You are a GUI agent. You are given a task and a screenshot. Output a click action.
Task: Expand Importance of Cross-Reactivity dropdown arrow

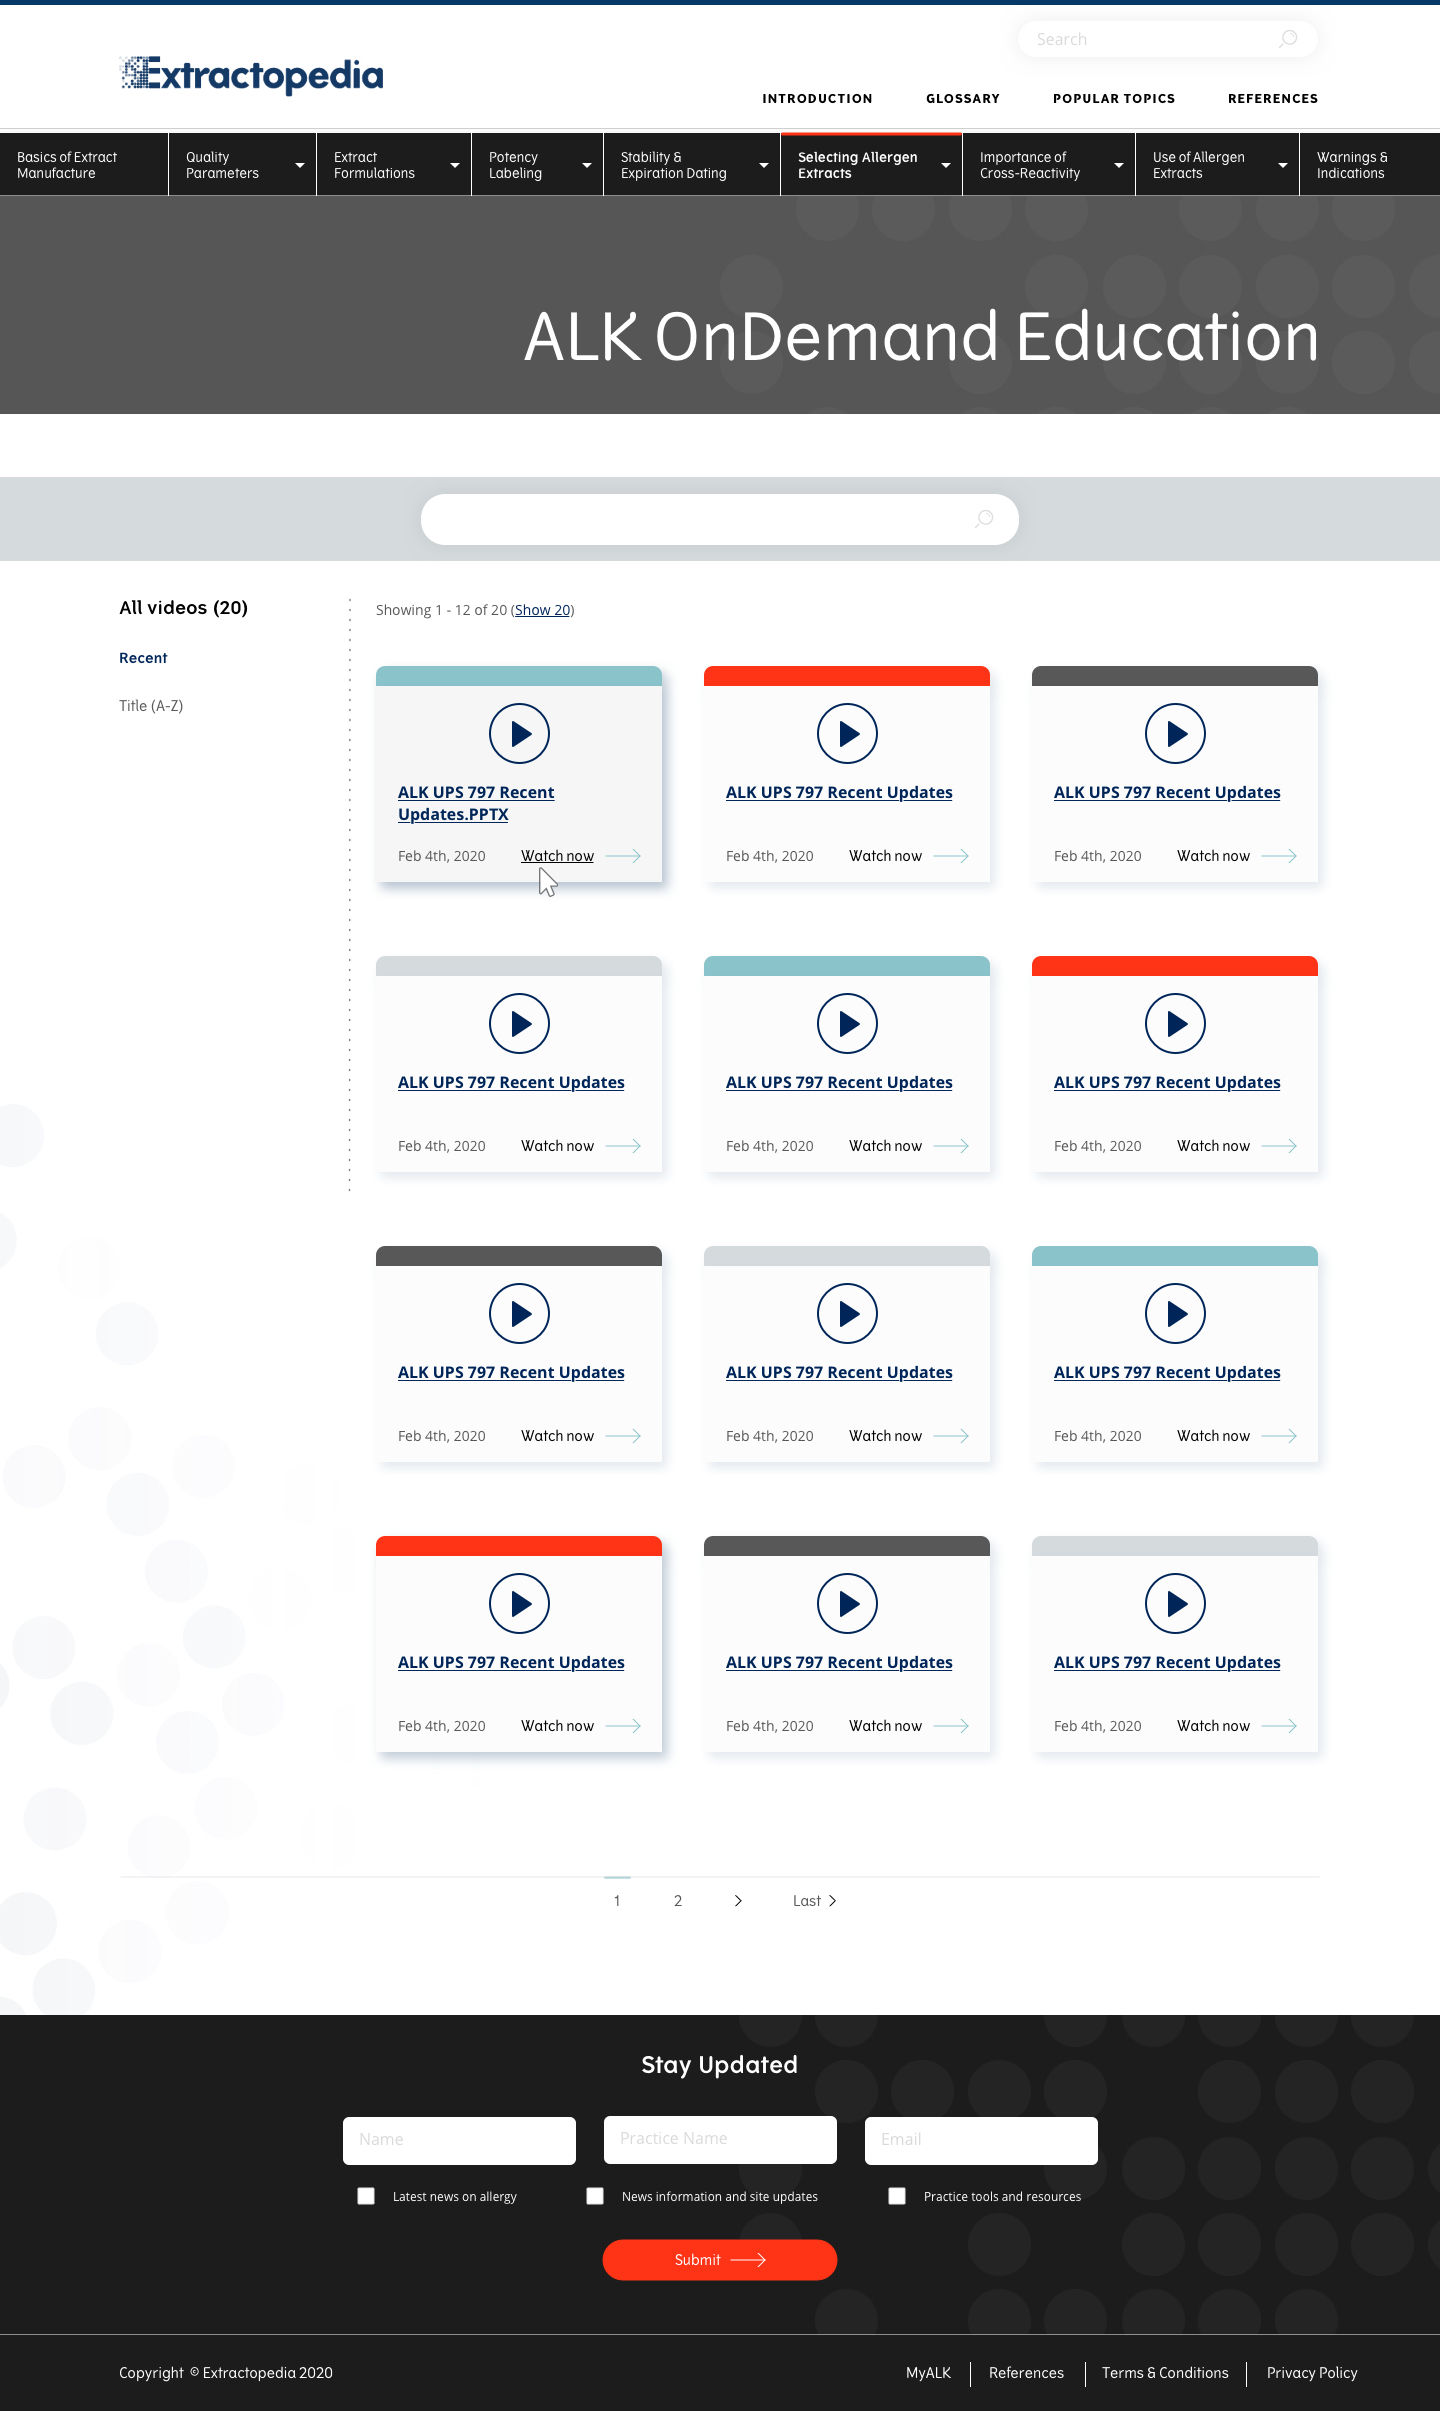[1119, 165]
